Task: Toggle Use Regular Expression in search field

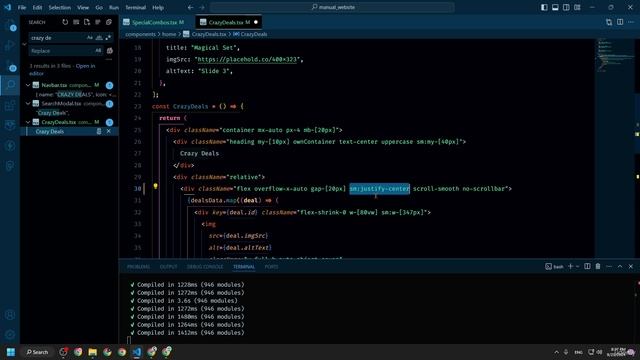Action: 108,38
